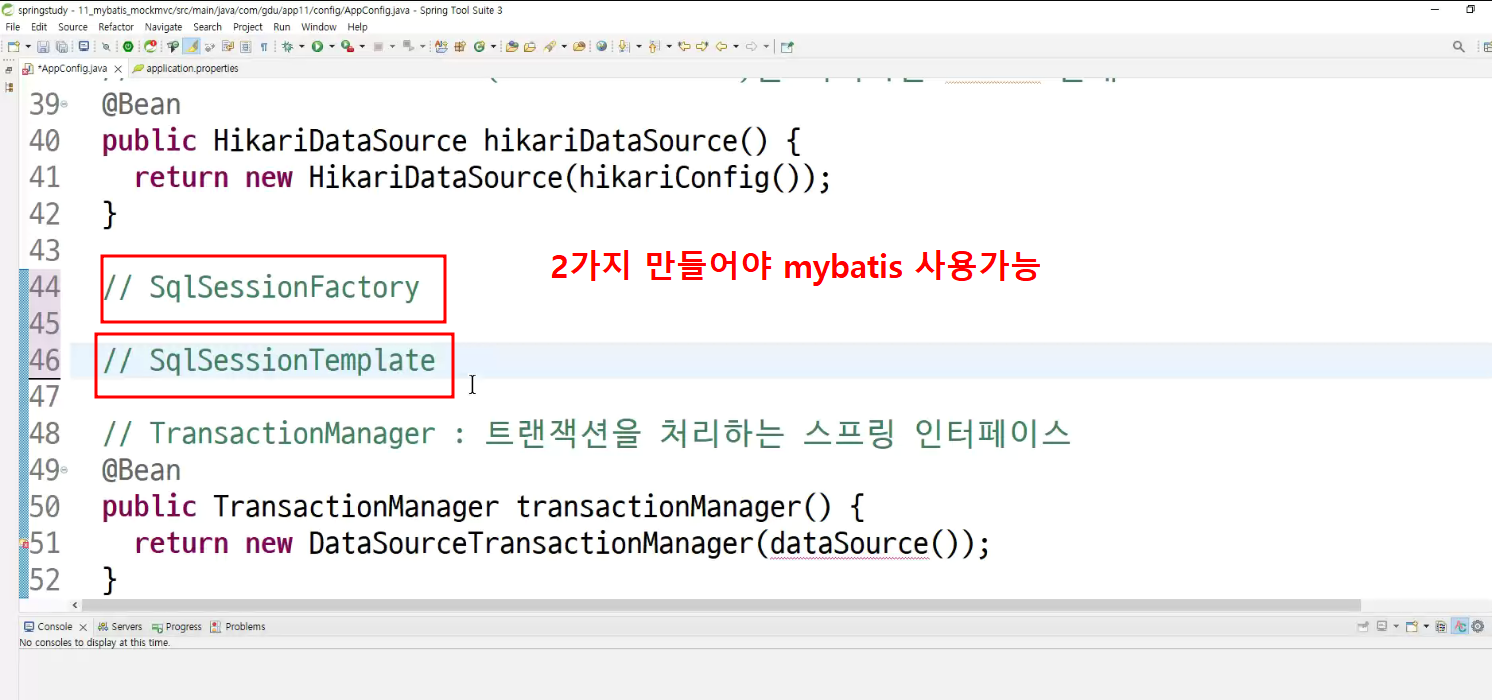Collapse the @Bean method at line 49
Image resolution: width=1492 pixels, height=700 pixels.
click(x=65, y=470)
